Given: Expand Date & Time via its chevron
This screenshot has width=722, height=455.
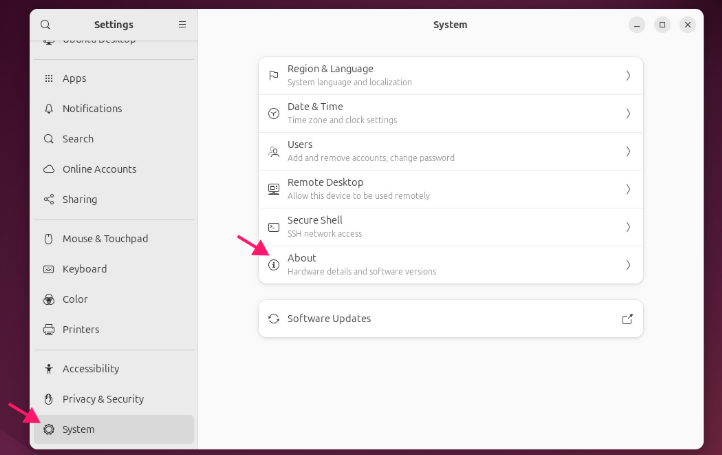Looking at the screenshot, I should click(628, 113).
